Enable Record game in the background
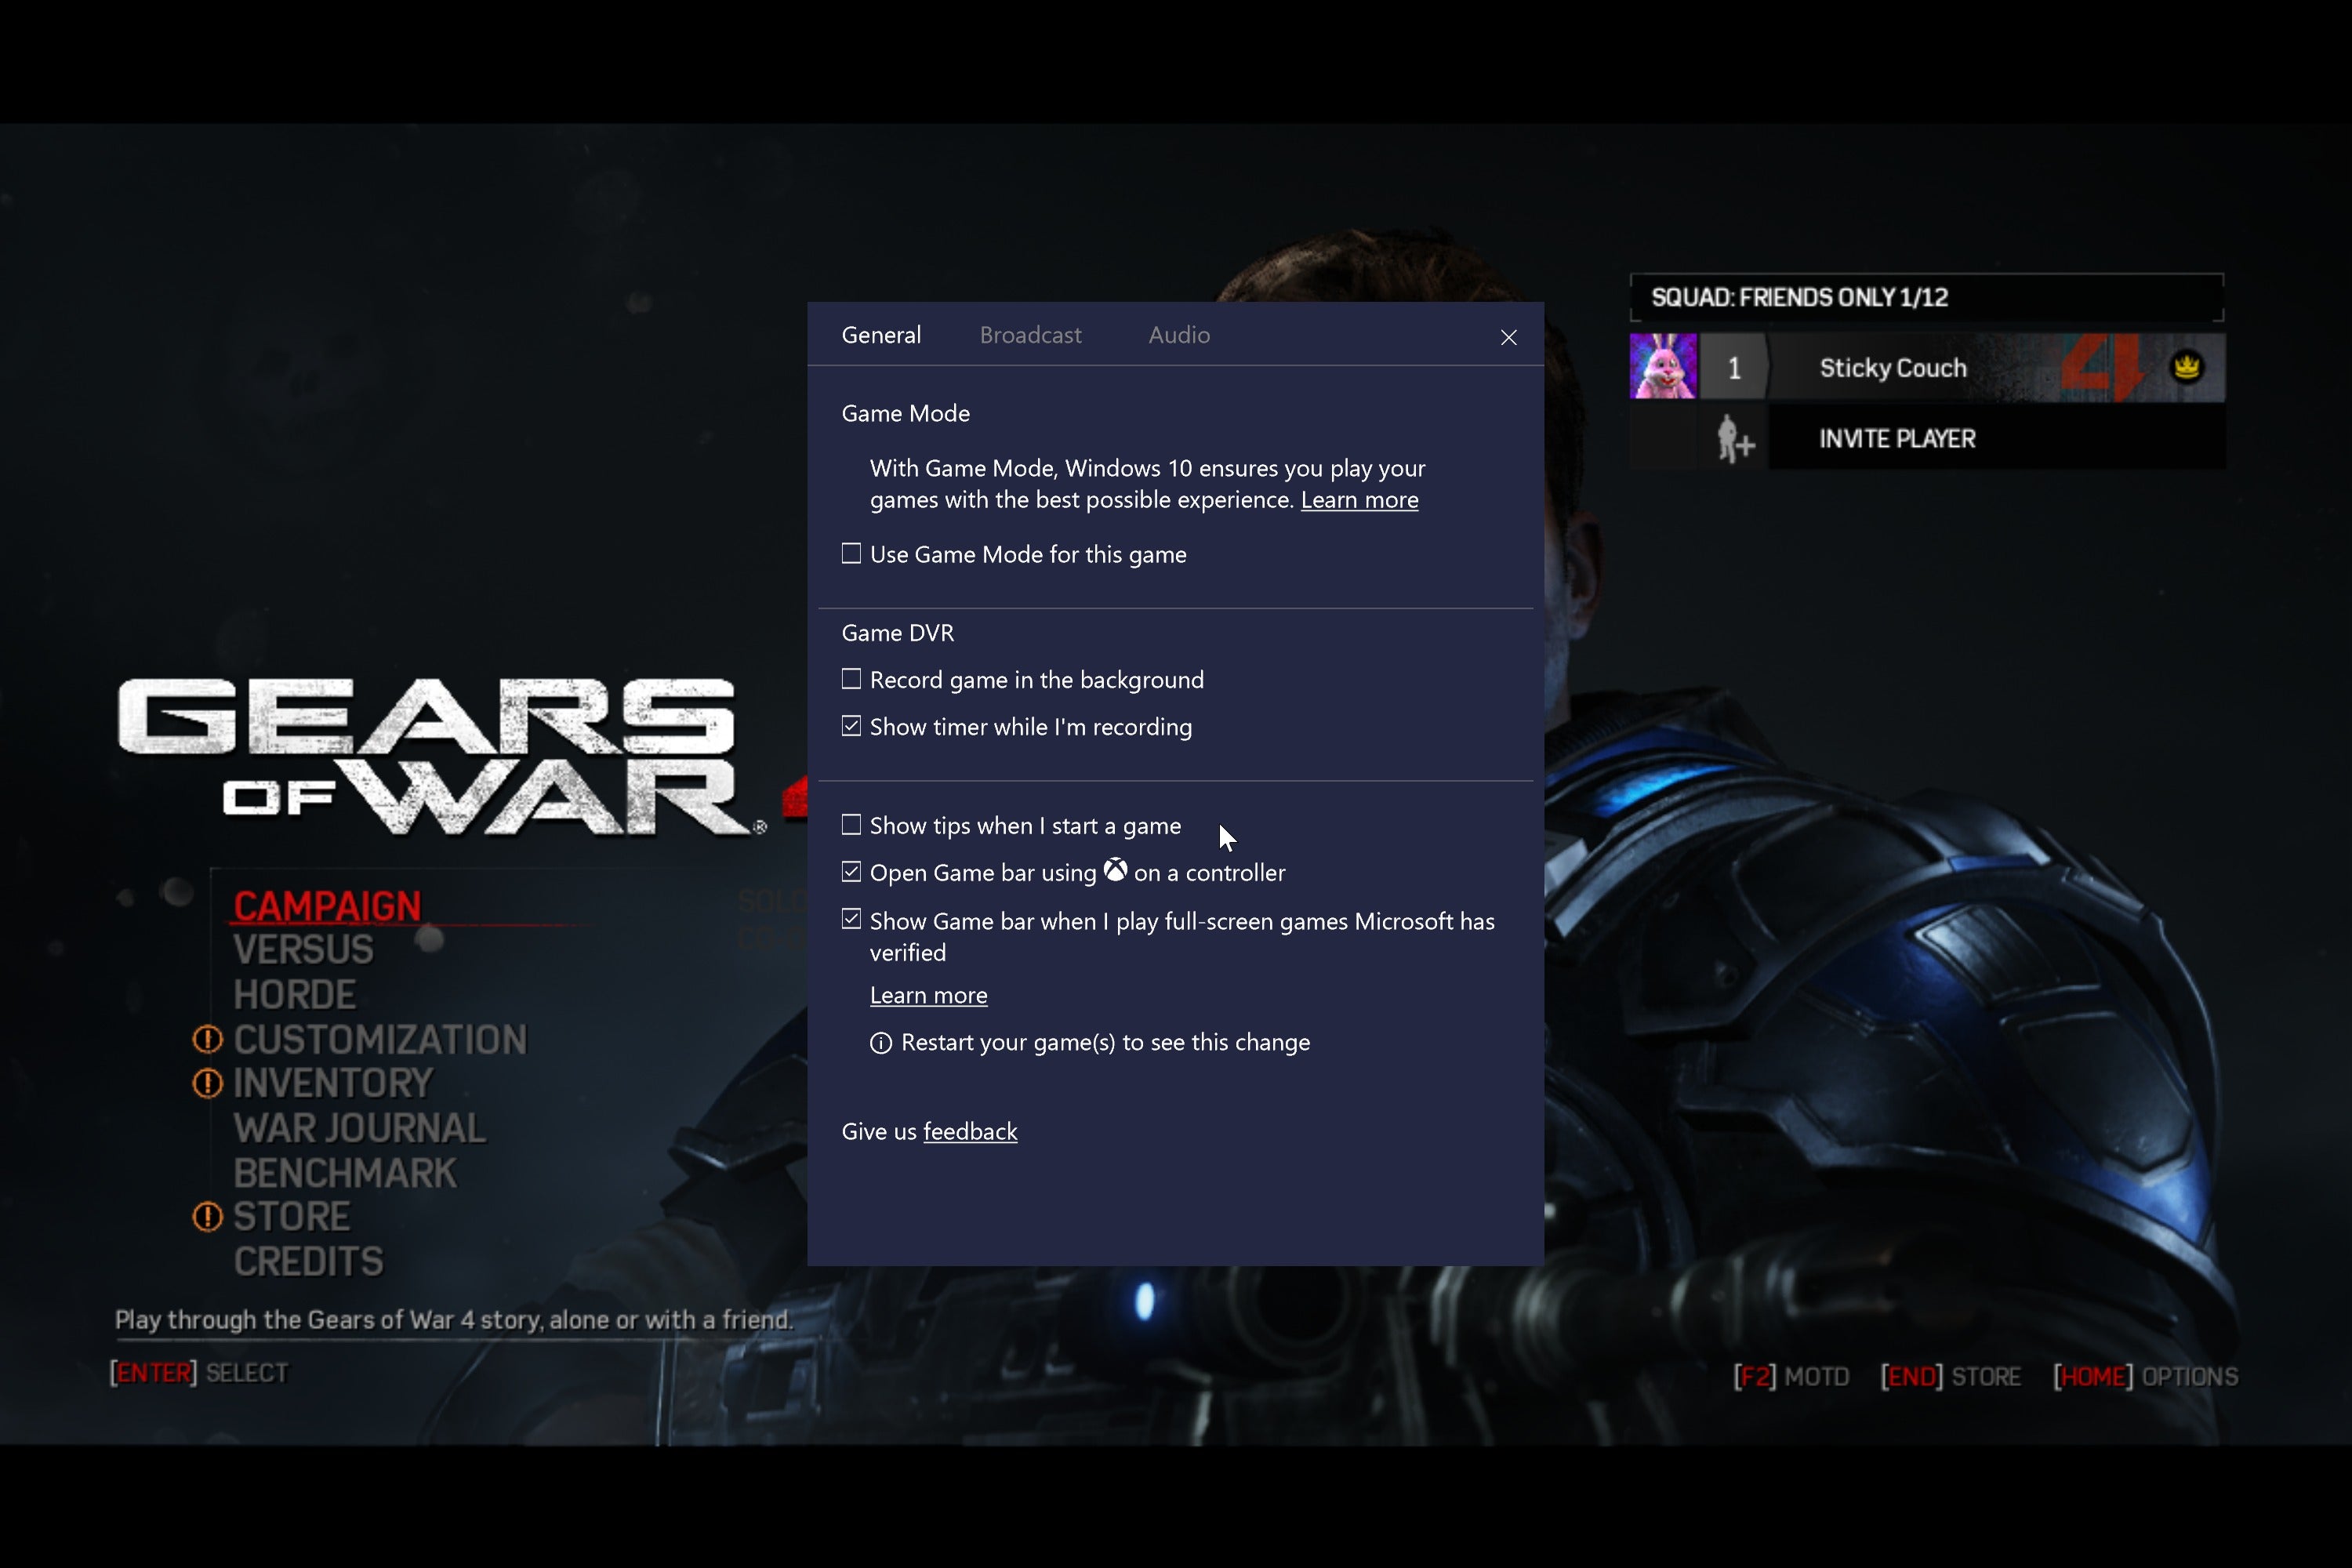 pyautogui.click(x=851, y=679)
